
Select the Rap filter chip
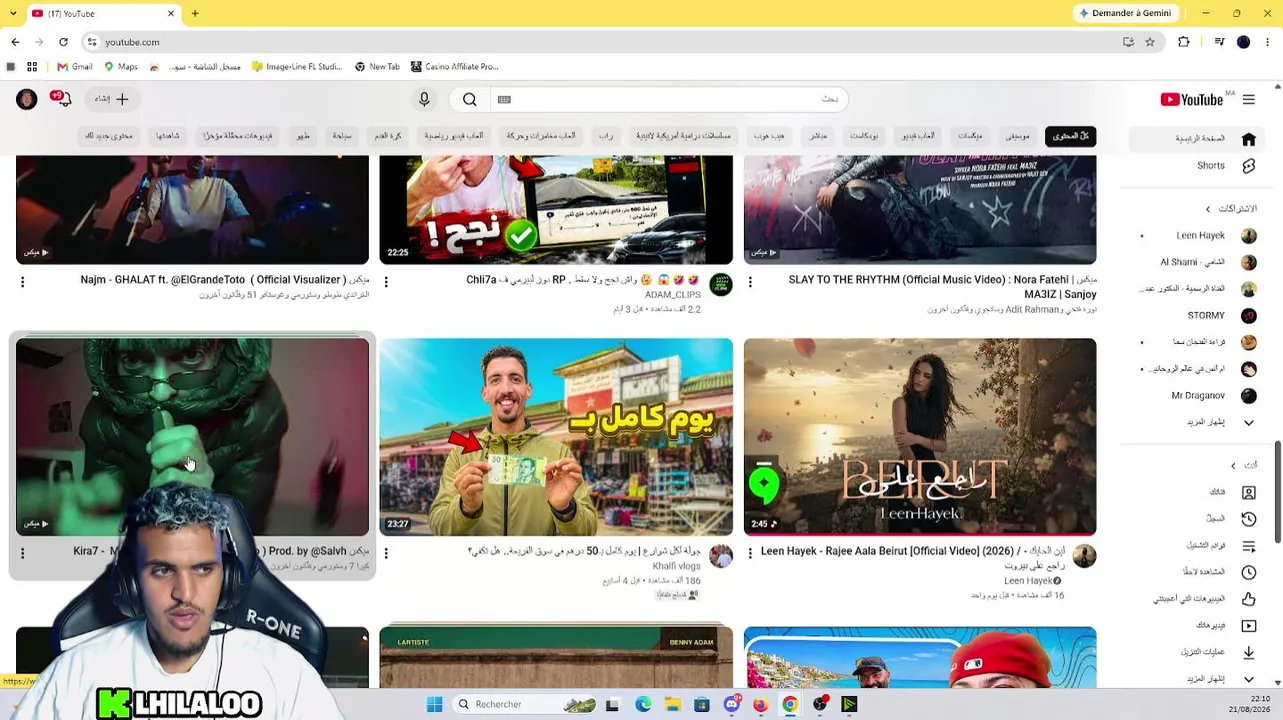(x=606, y=136)
